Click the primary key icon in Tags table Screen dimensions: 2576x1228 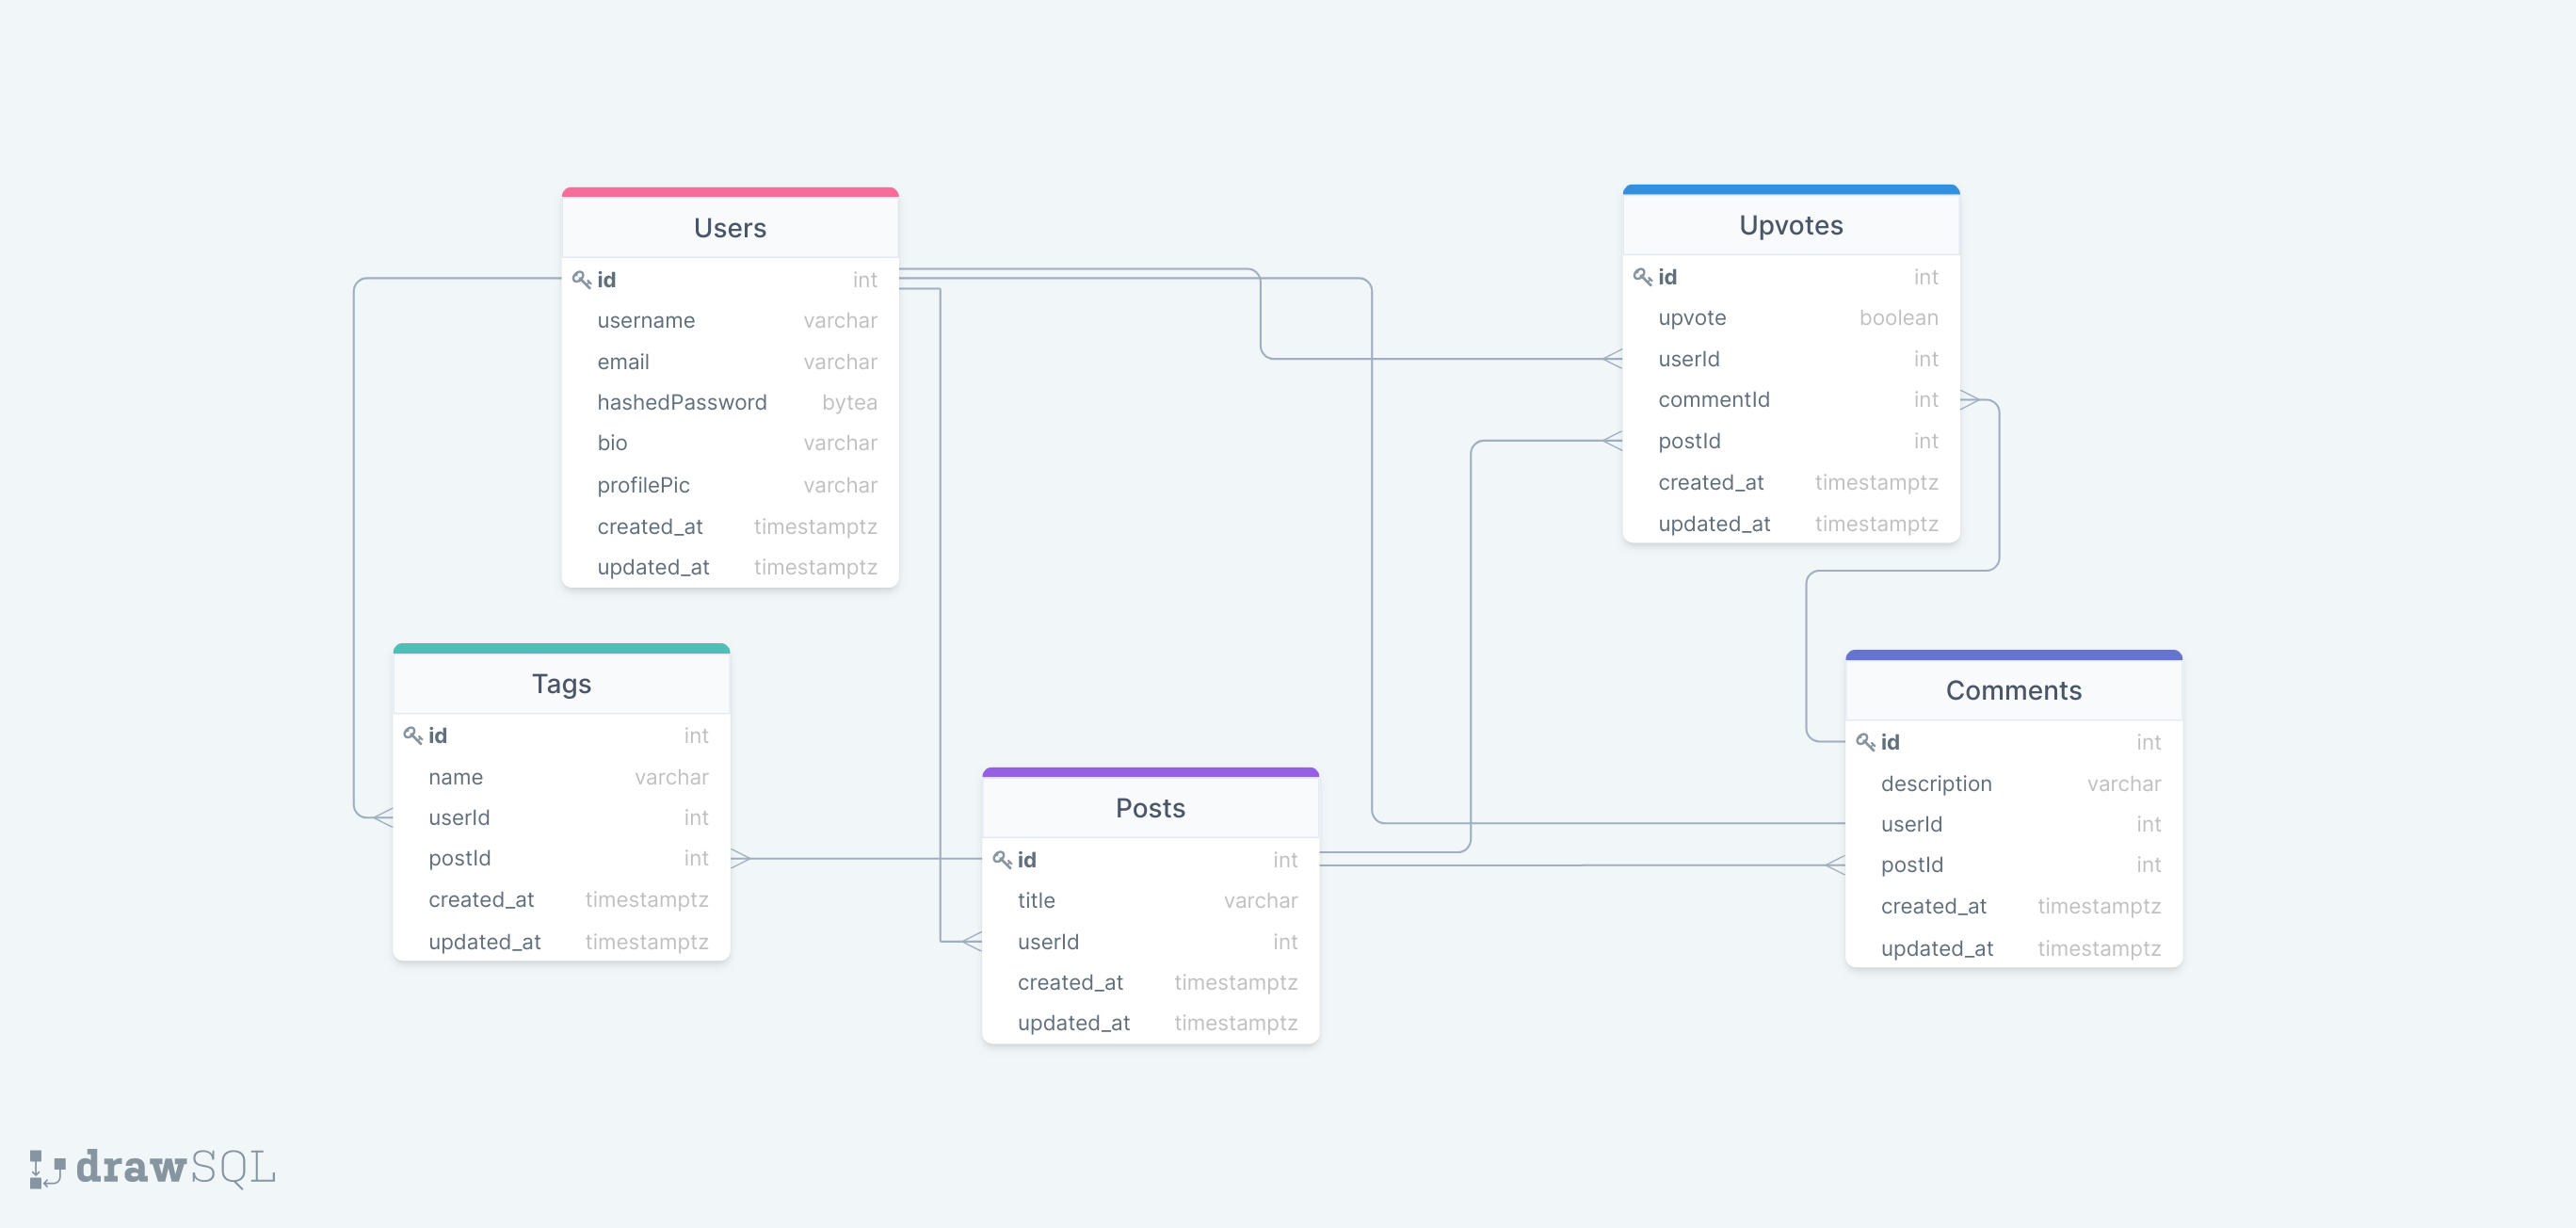[412, 736]
